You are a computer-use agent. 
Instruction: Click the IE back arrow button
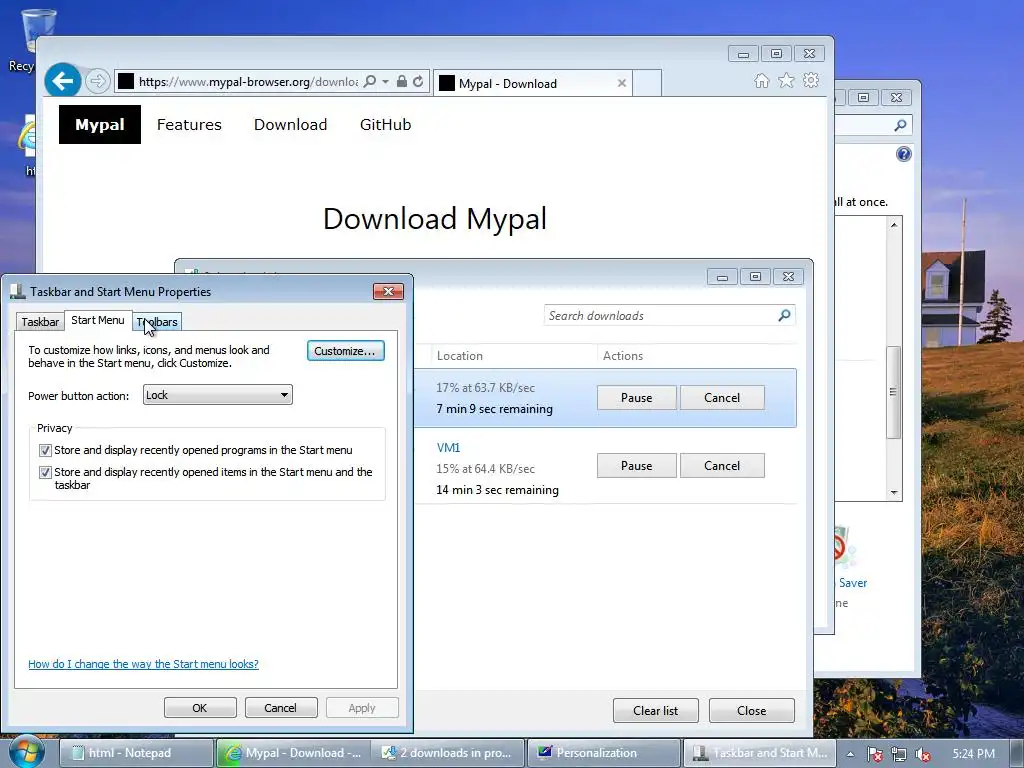coord(63,81)
